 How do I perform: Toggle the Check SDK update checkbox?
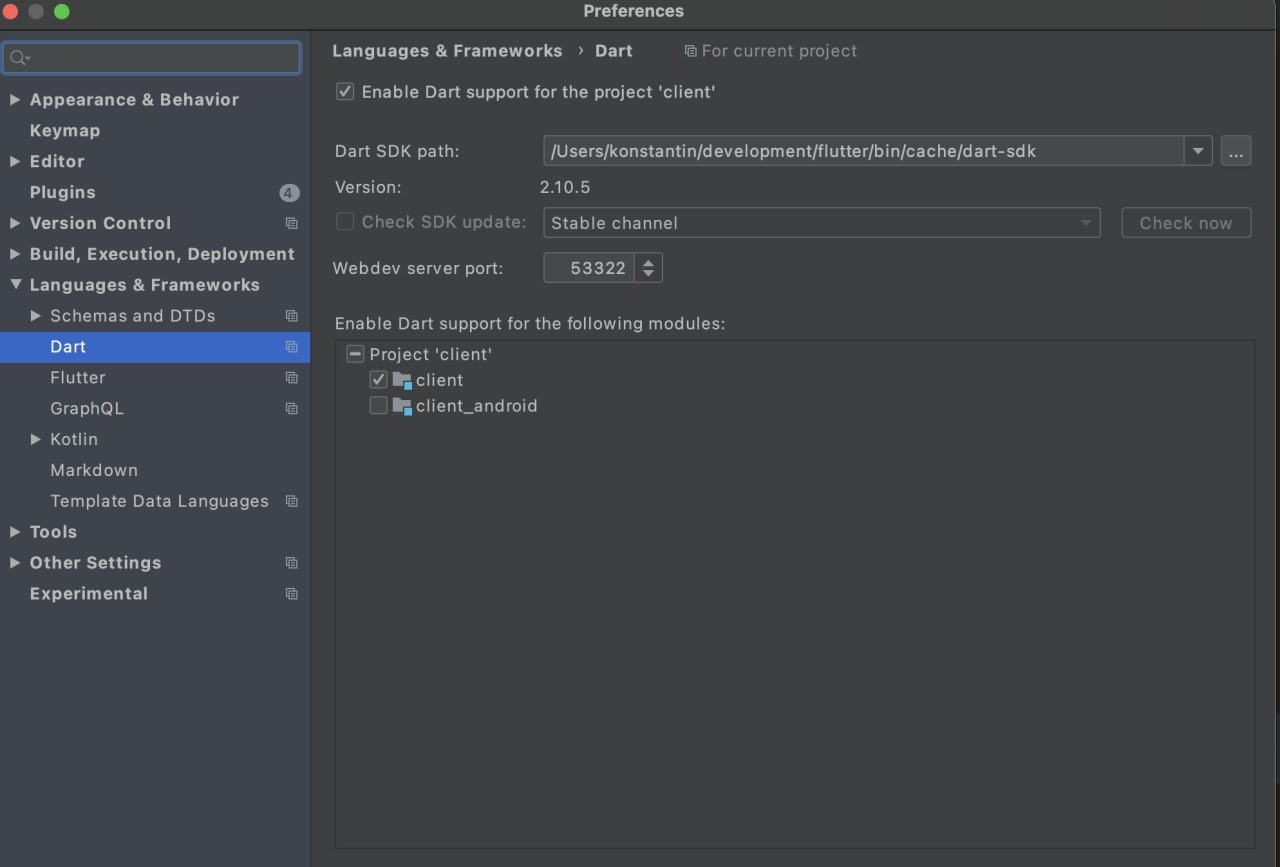[x=345, y=222]
